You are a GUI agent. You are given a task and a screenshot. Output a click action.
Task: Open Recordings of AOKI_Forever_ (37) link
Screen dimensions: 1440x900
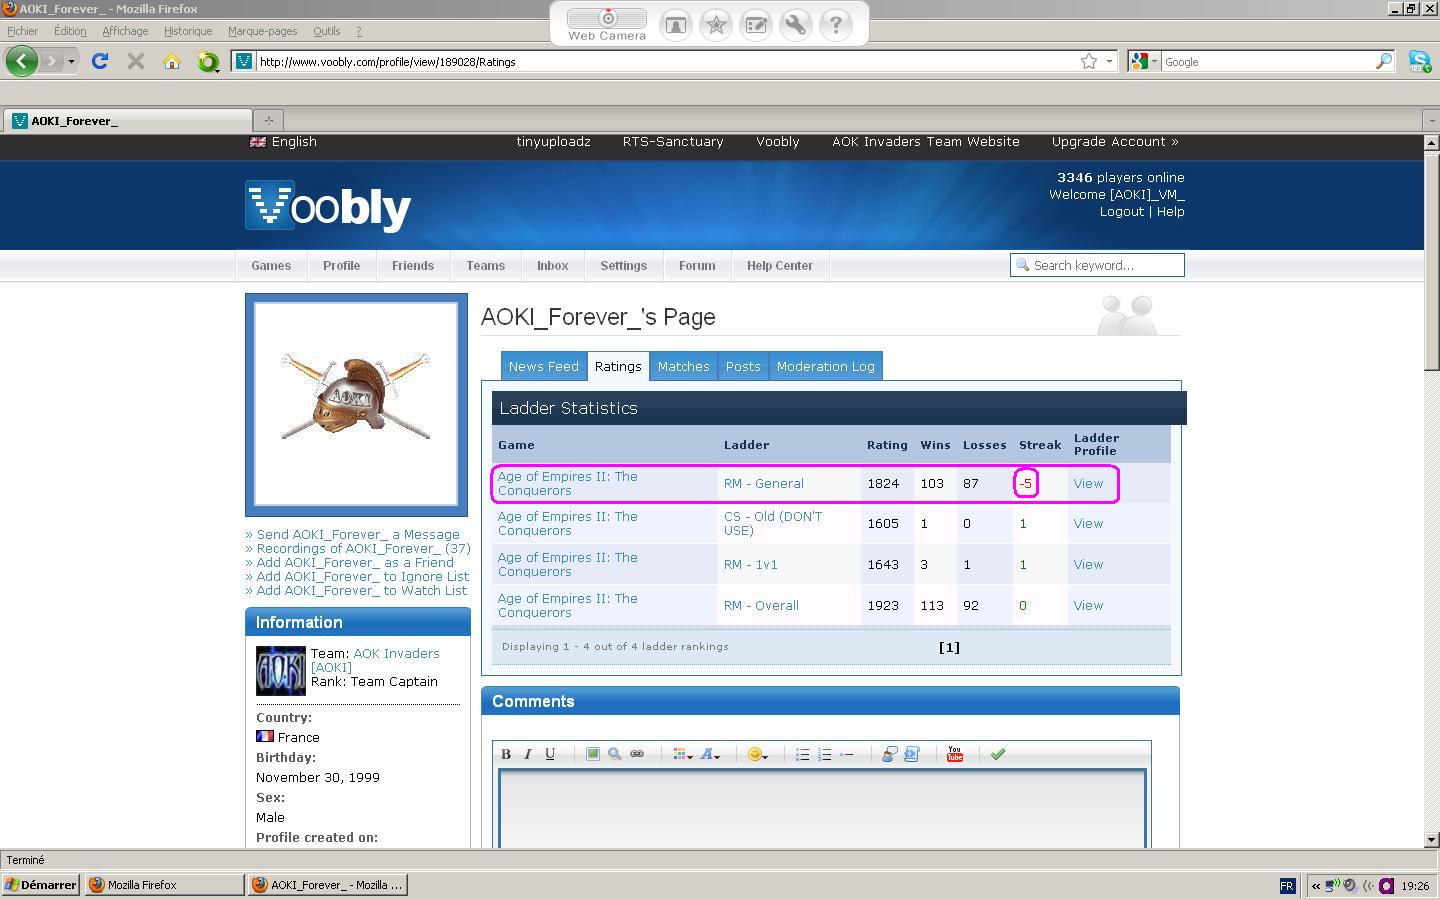click(x=364, y=548)
